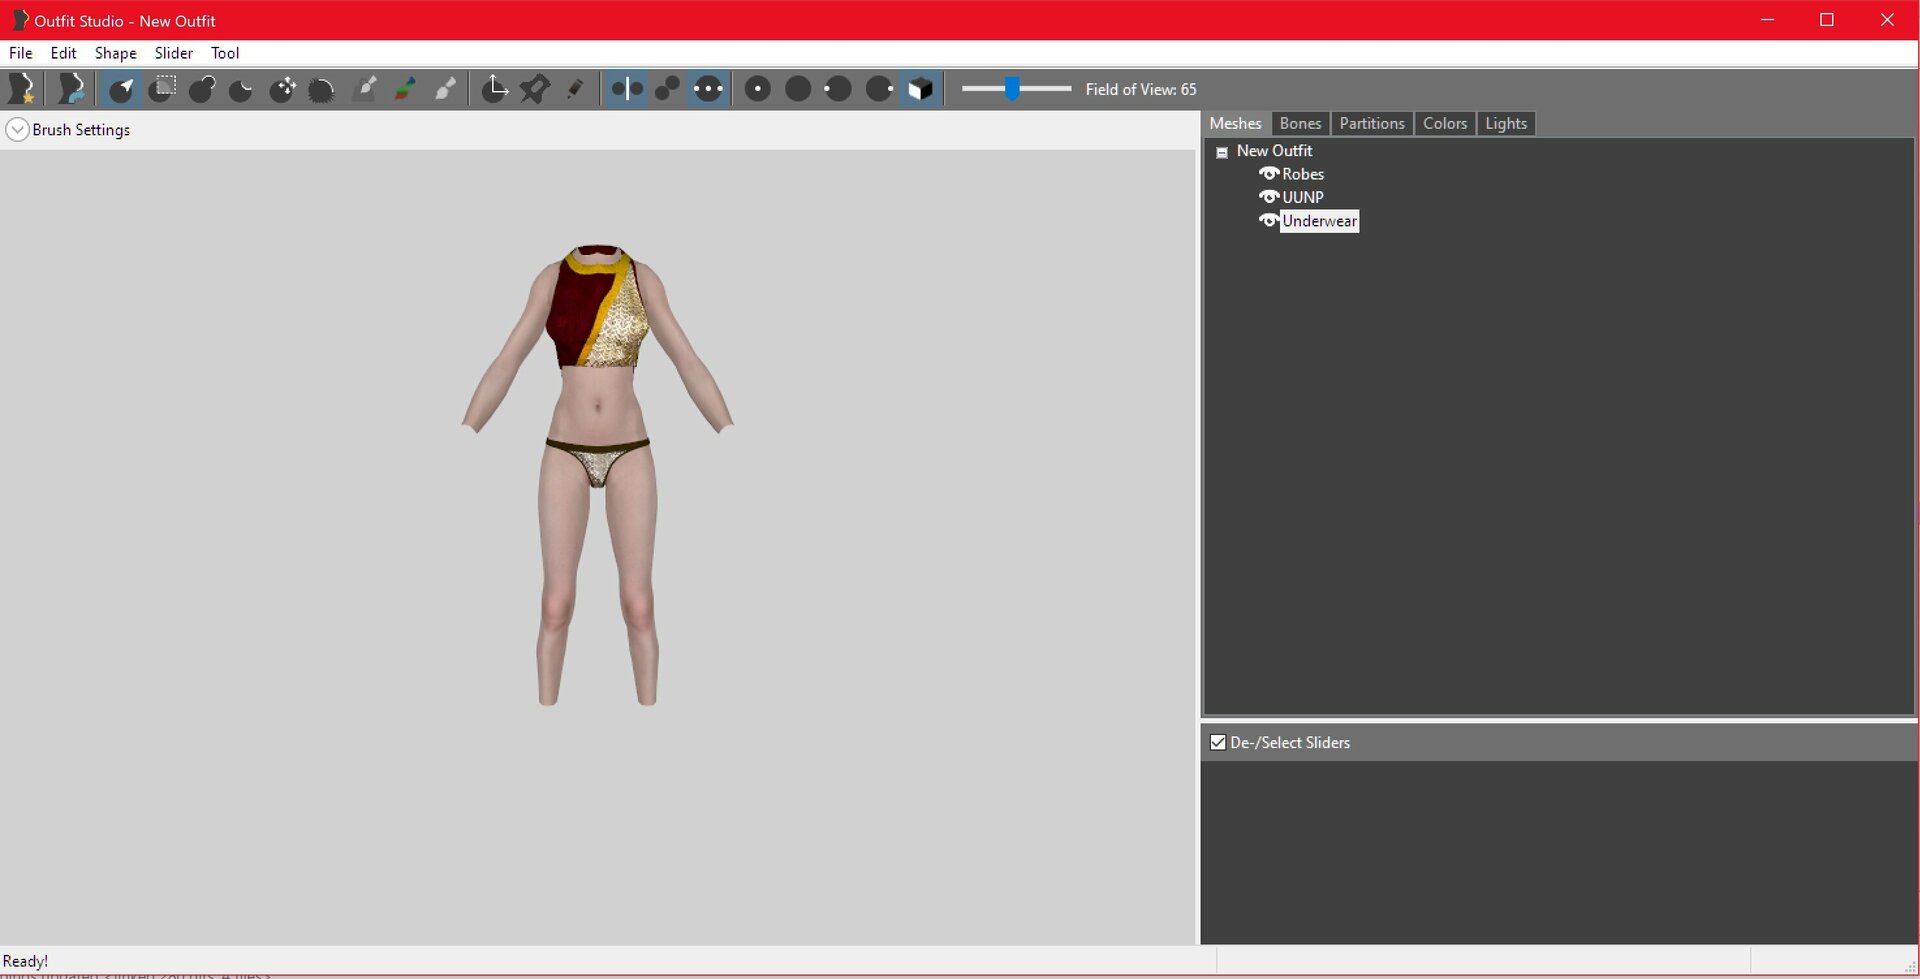Select the Pivot pushpin tool

[535, 89]
